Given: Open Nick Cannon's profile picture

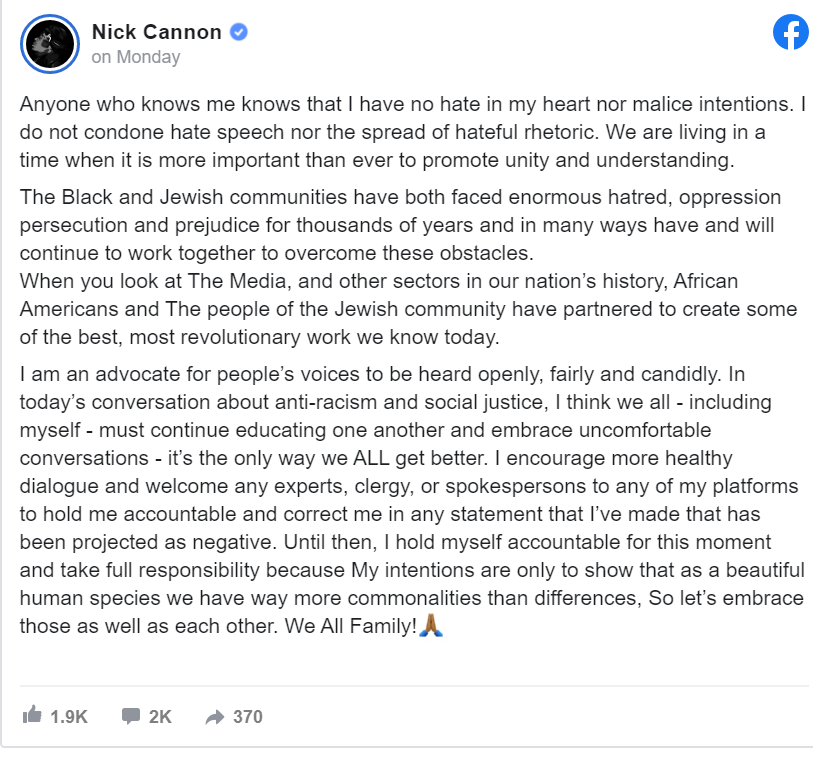Looking at the screenshot, I should pyautogui.click(x=50, y=44).
